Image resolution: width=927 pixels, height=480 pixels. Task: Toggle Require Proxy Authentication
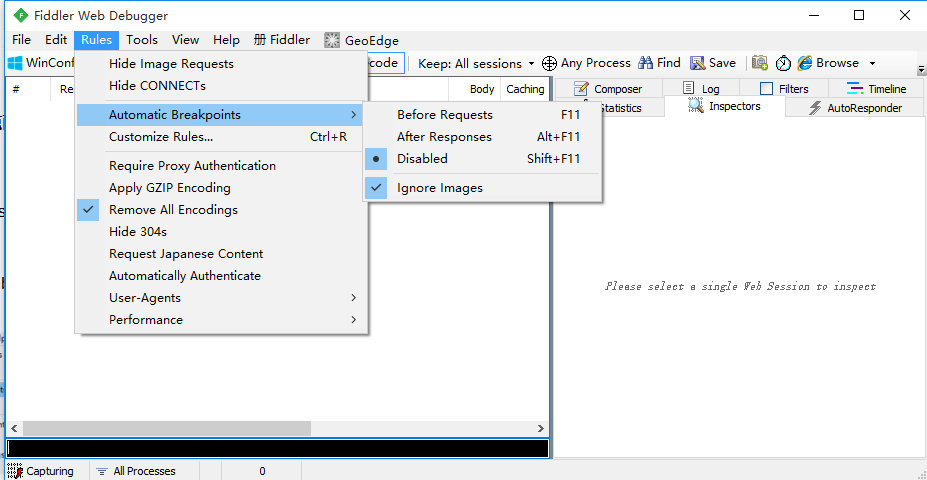pos(221,166)
